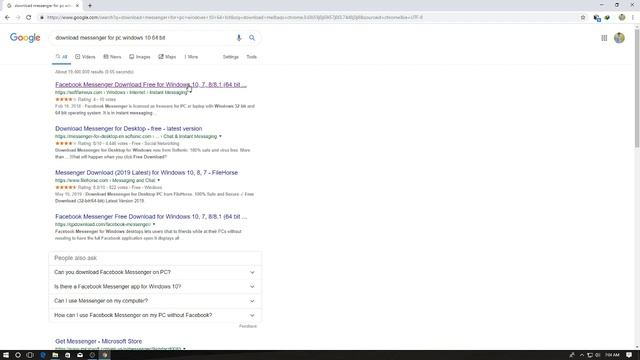Expand "Is there a Facebook Messenger app for Windows 10?"
The height and width of the screenshot is (360, 640).
(154, 287)
